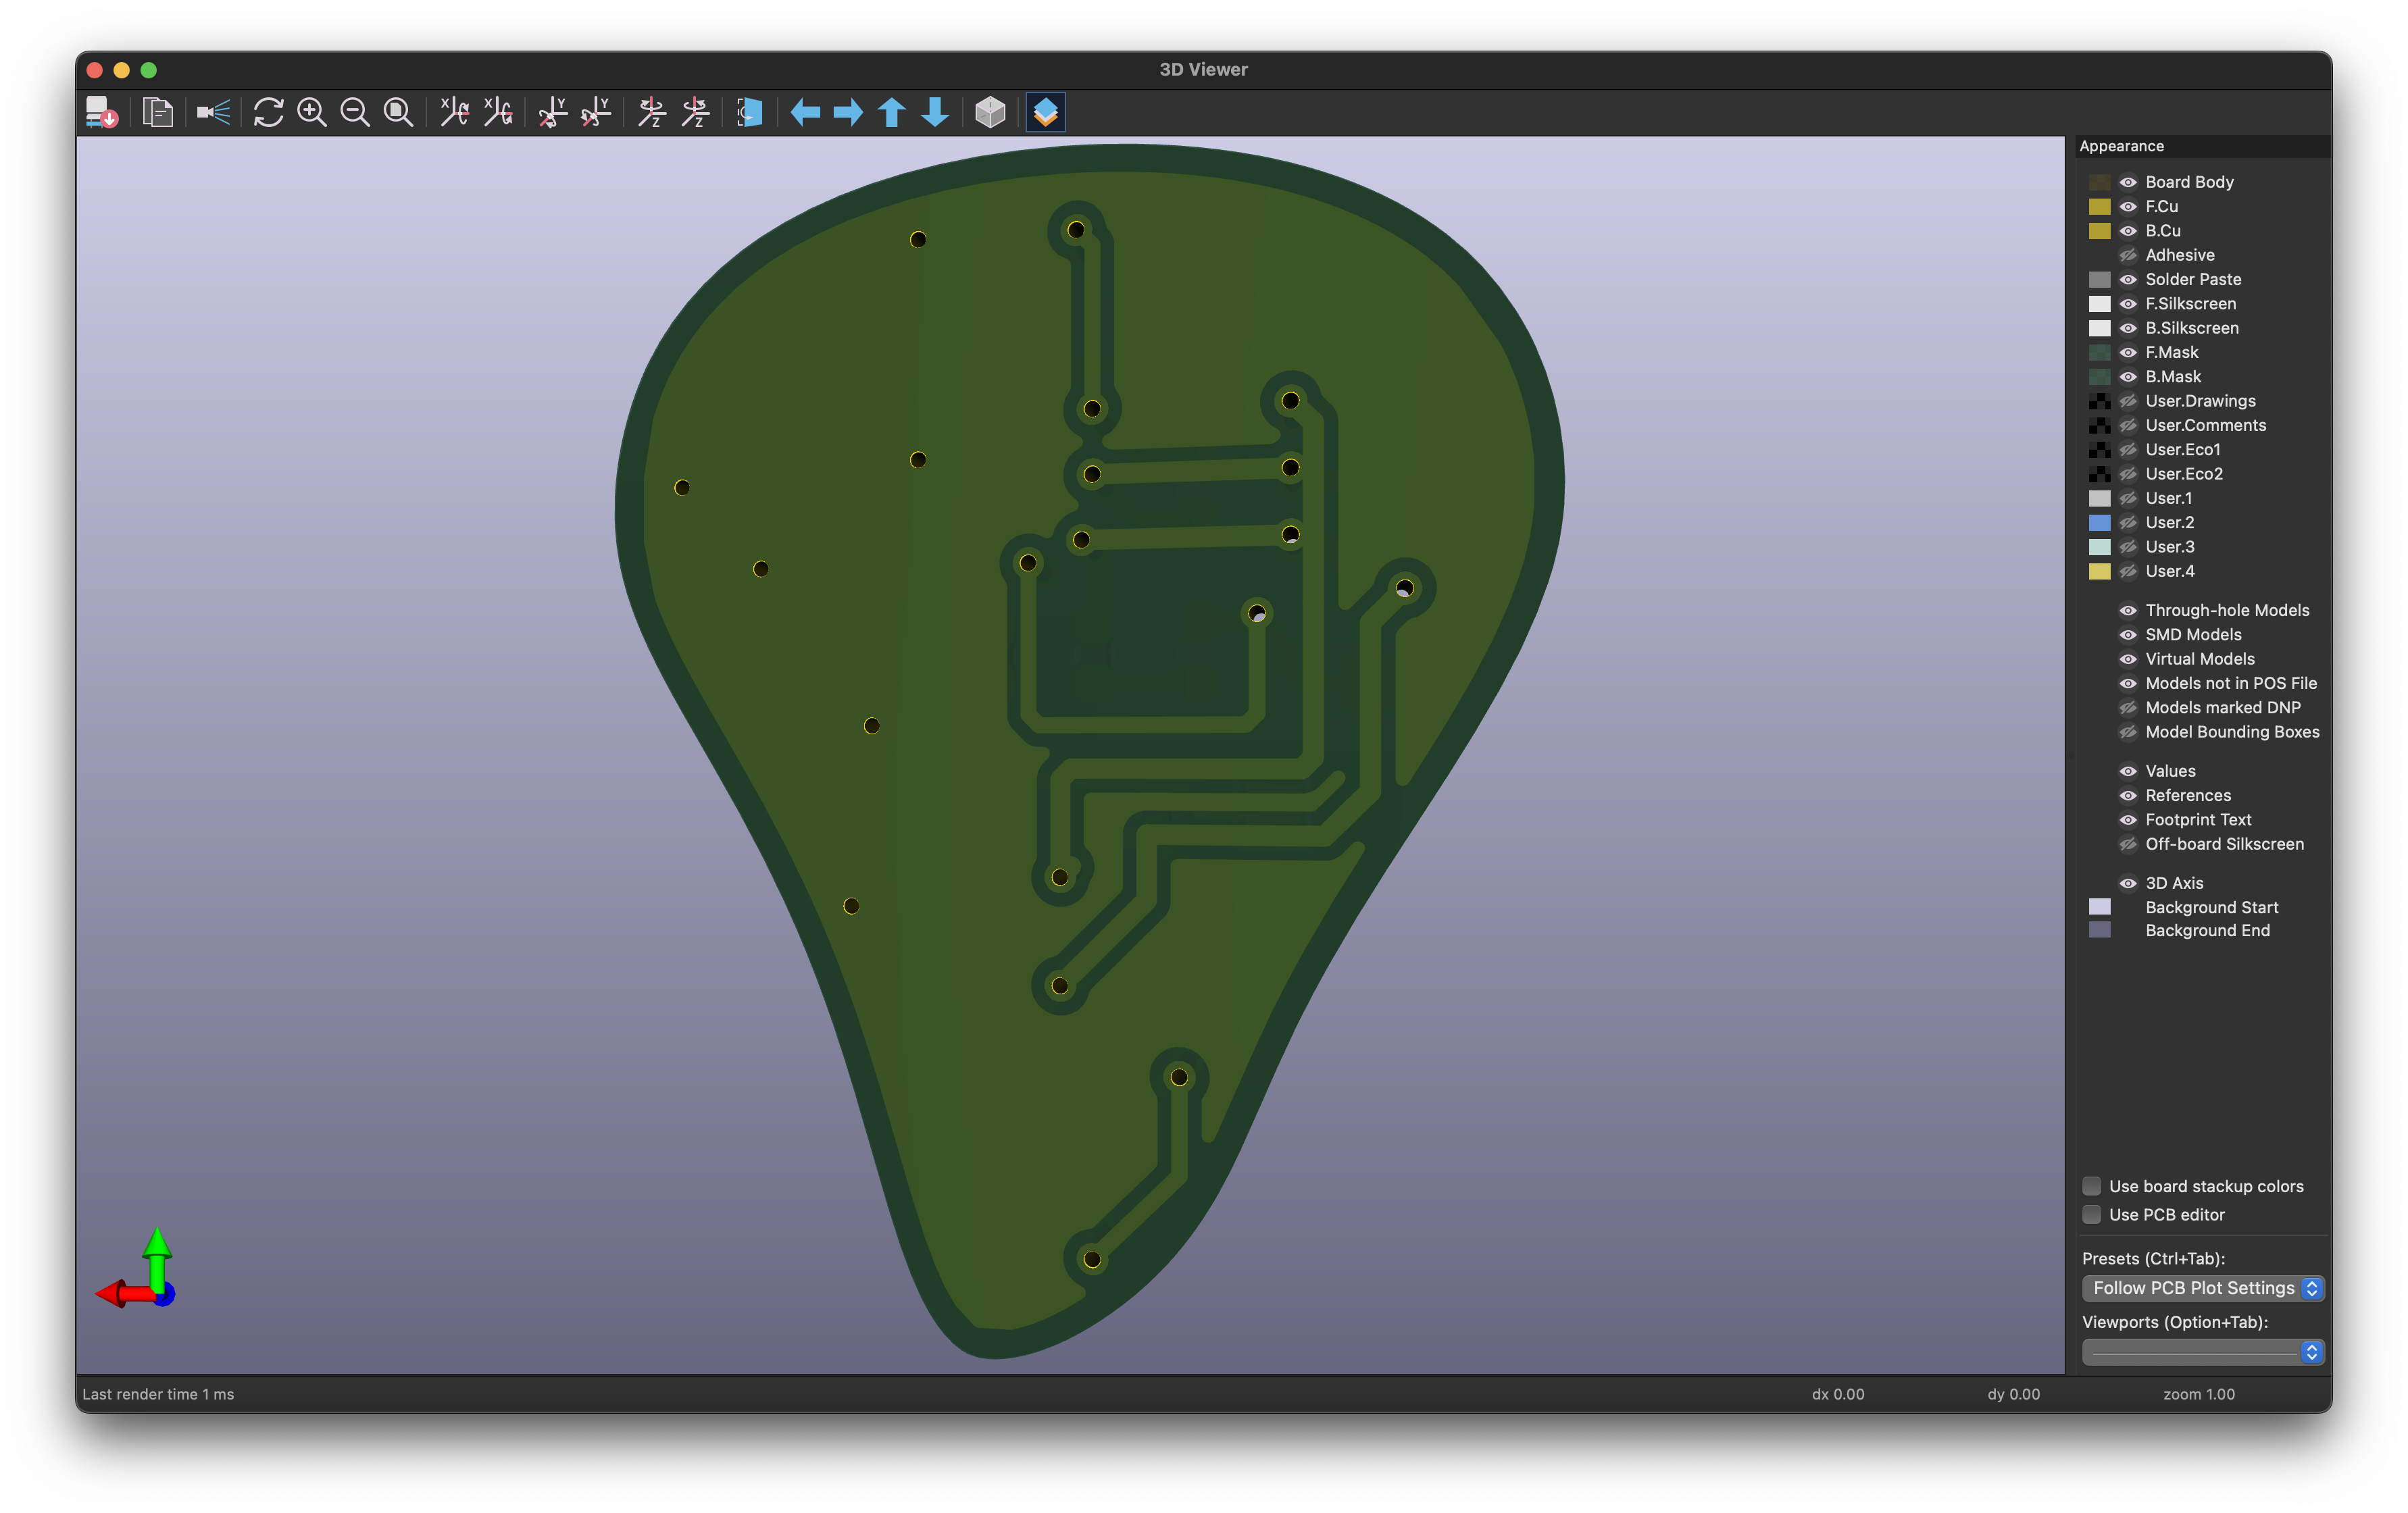This screenshot has height=1513, width=2408.
Task: Open the raytracing render options
Action: pyautogui.click(x=214, y=112)
